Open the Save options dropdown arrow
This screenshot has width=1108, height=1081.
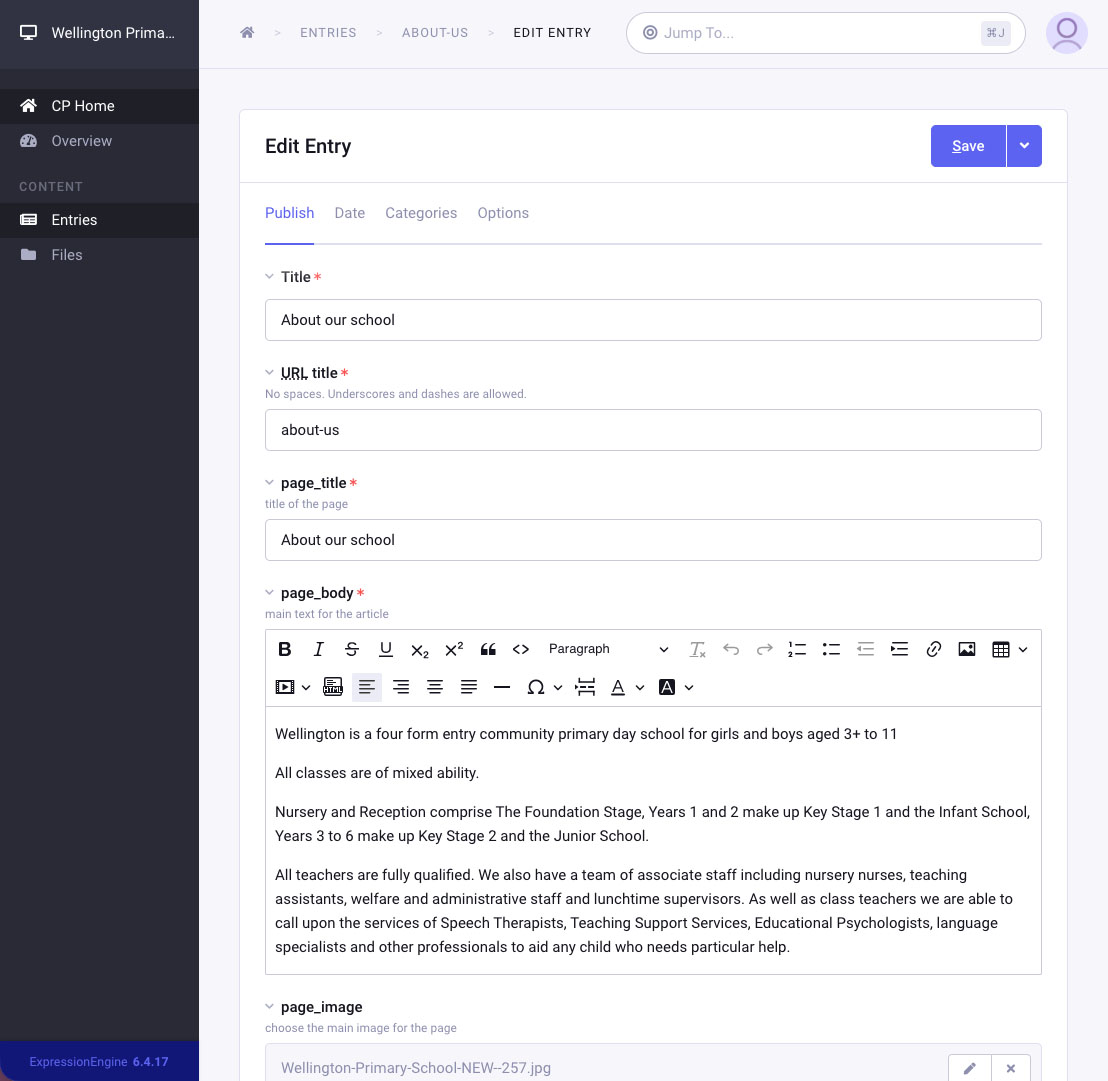click(x=1024, y=146)
